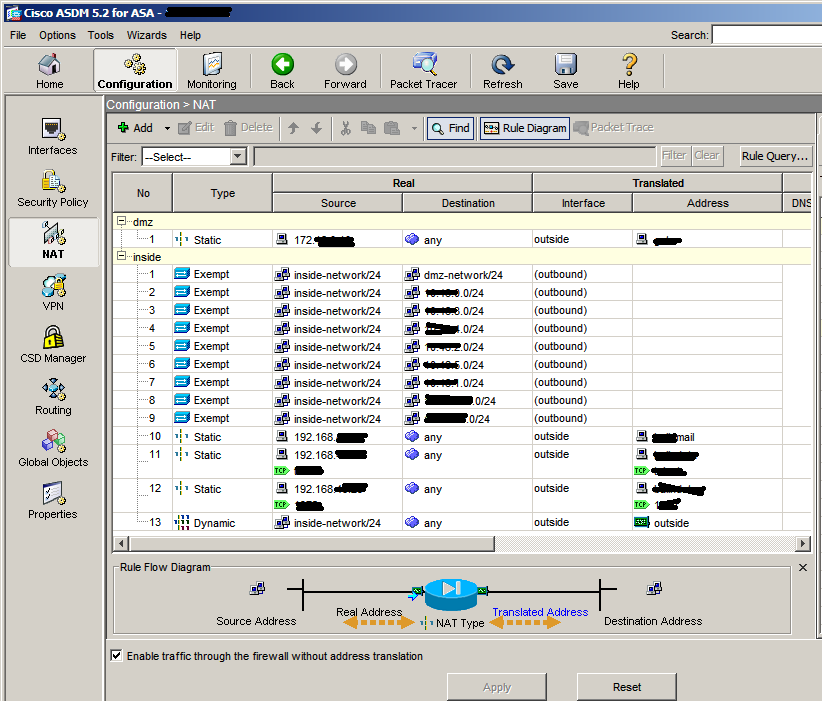Collapse the dmz rule group
Image resolution: width=822 pixels, height=701 pixels.
(122, 221)
